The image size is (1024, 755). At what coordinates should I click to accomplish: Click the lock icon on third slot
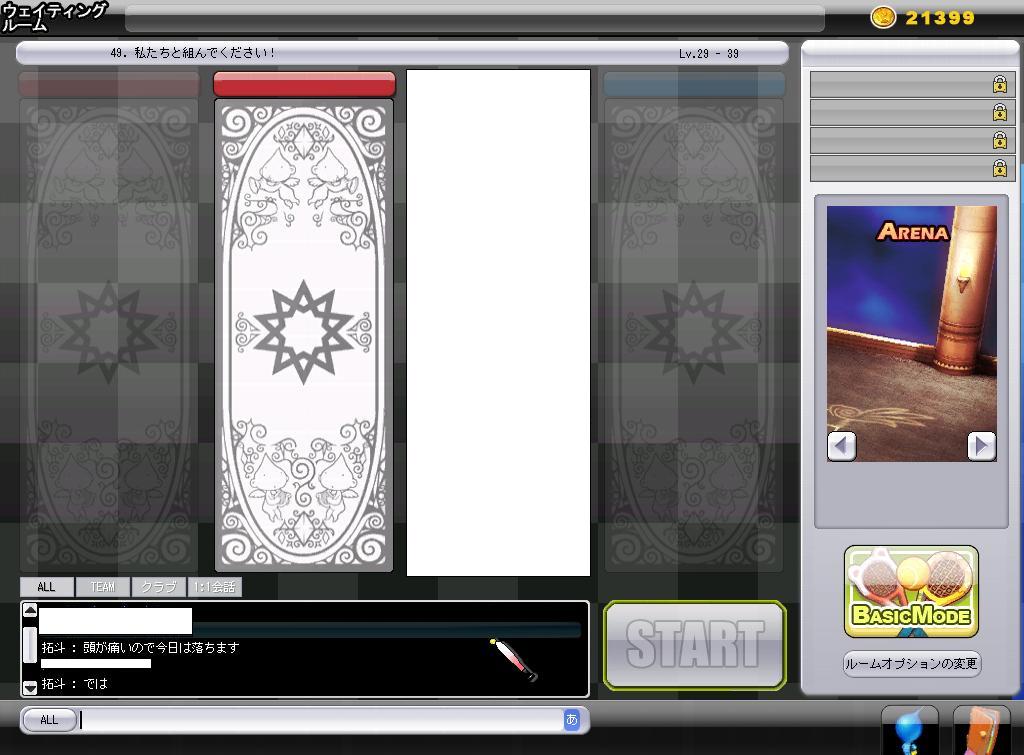999,141
